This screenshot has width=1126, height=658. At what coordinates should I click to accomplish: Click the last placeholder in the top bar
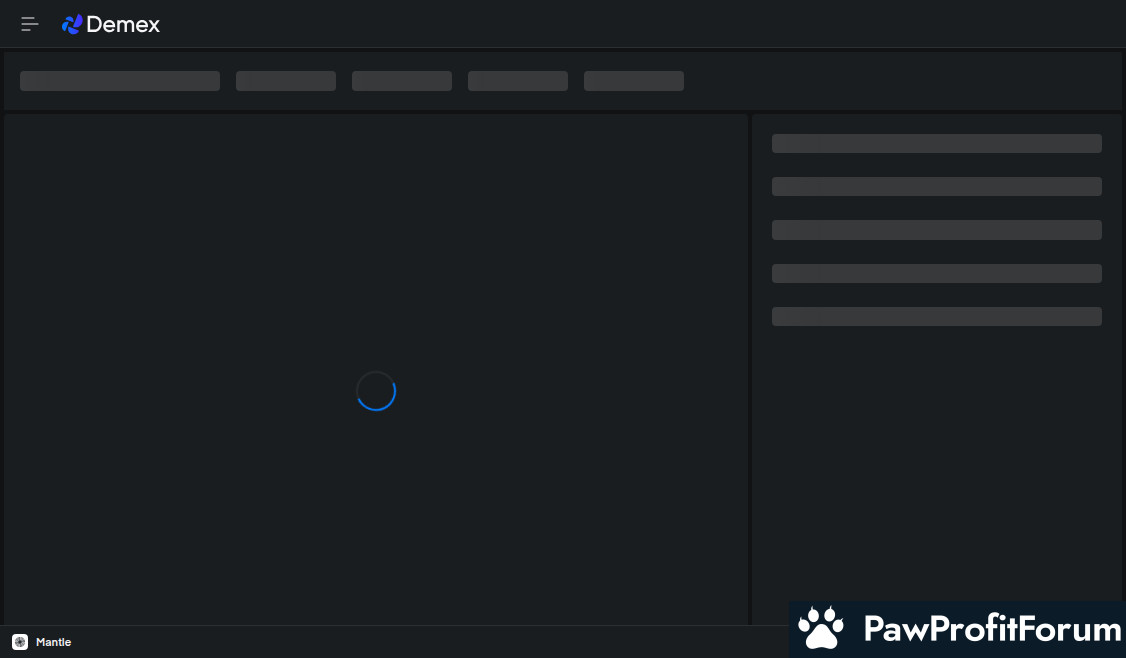tap(634, 81)
